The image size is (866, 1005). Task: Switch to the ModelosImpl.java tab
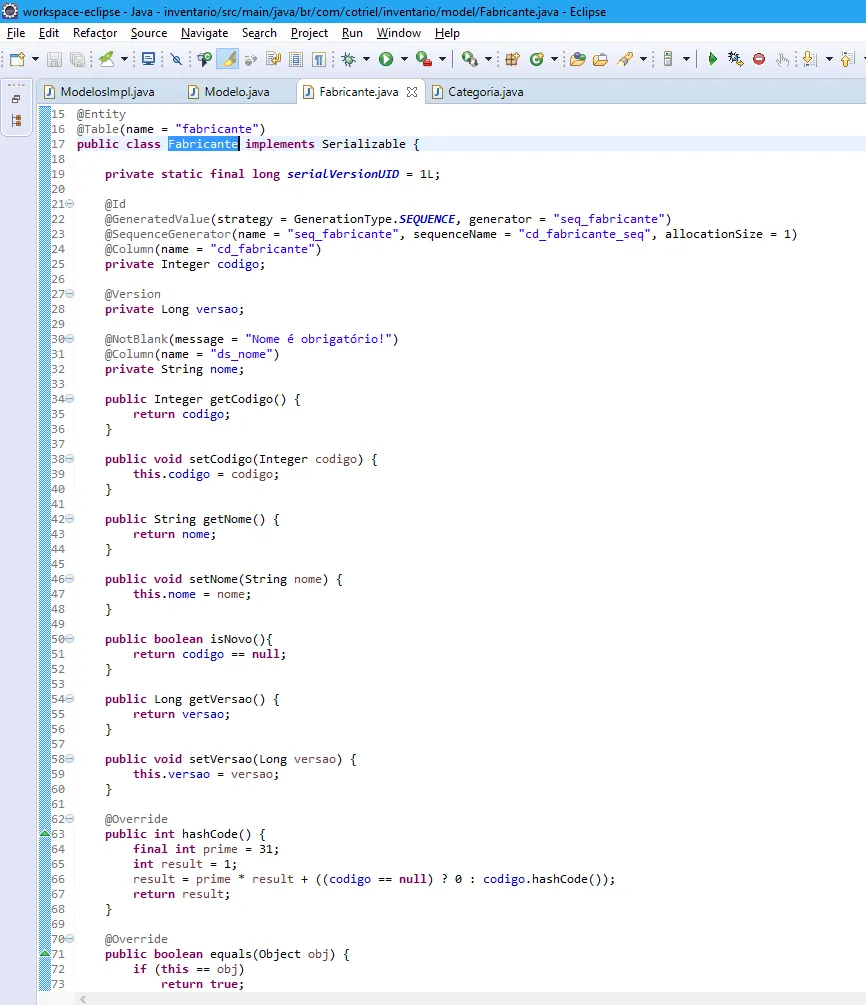(107, 92)
